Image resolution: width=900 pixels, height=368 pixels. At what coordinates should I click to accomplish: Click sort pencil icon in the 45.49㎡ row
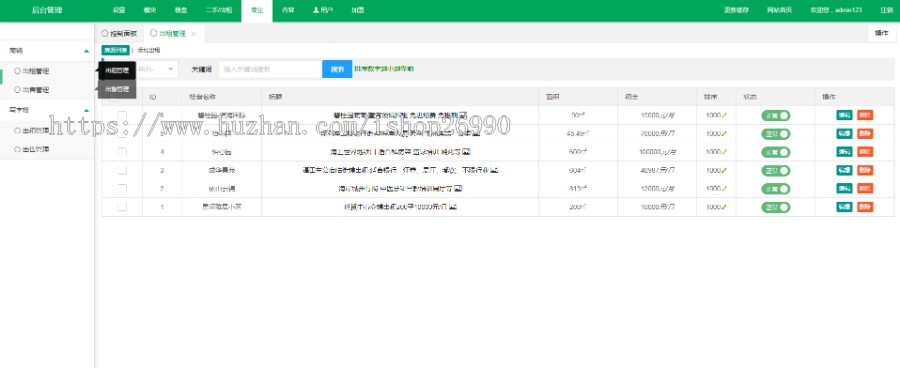(x=724, y=134)
